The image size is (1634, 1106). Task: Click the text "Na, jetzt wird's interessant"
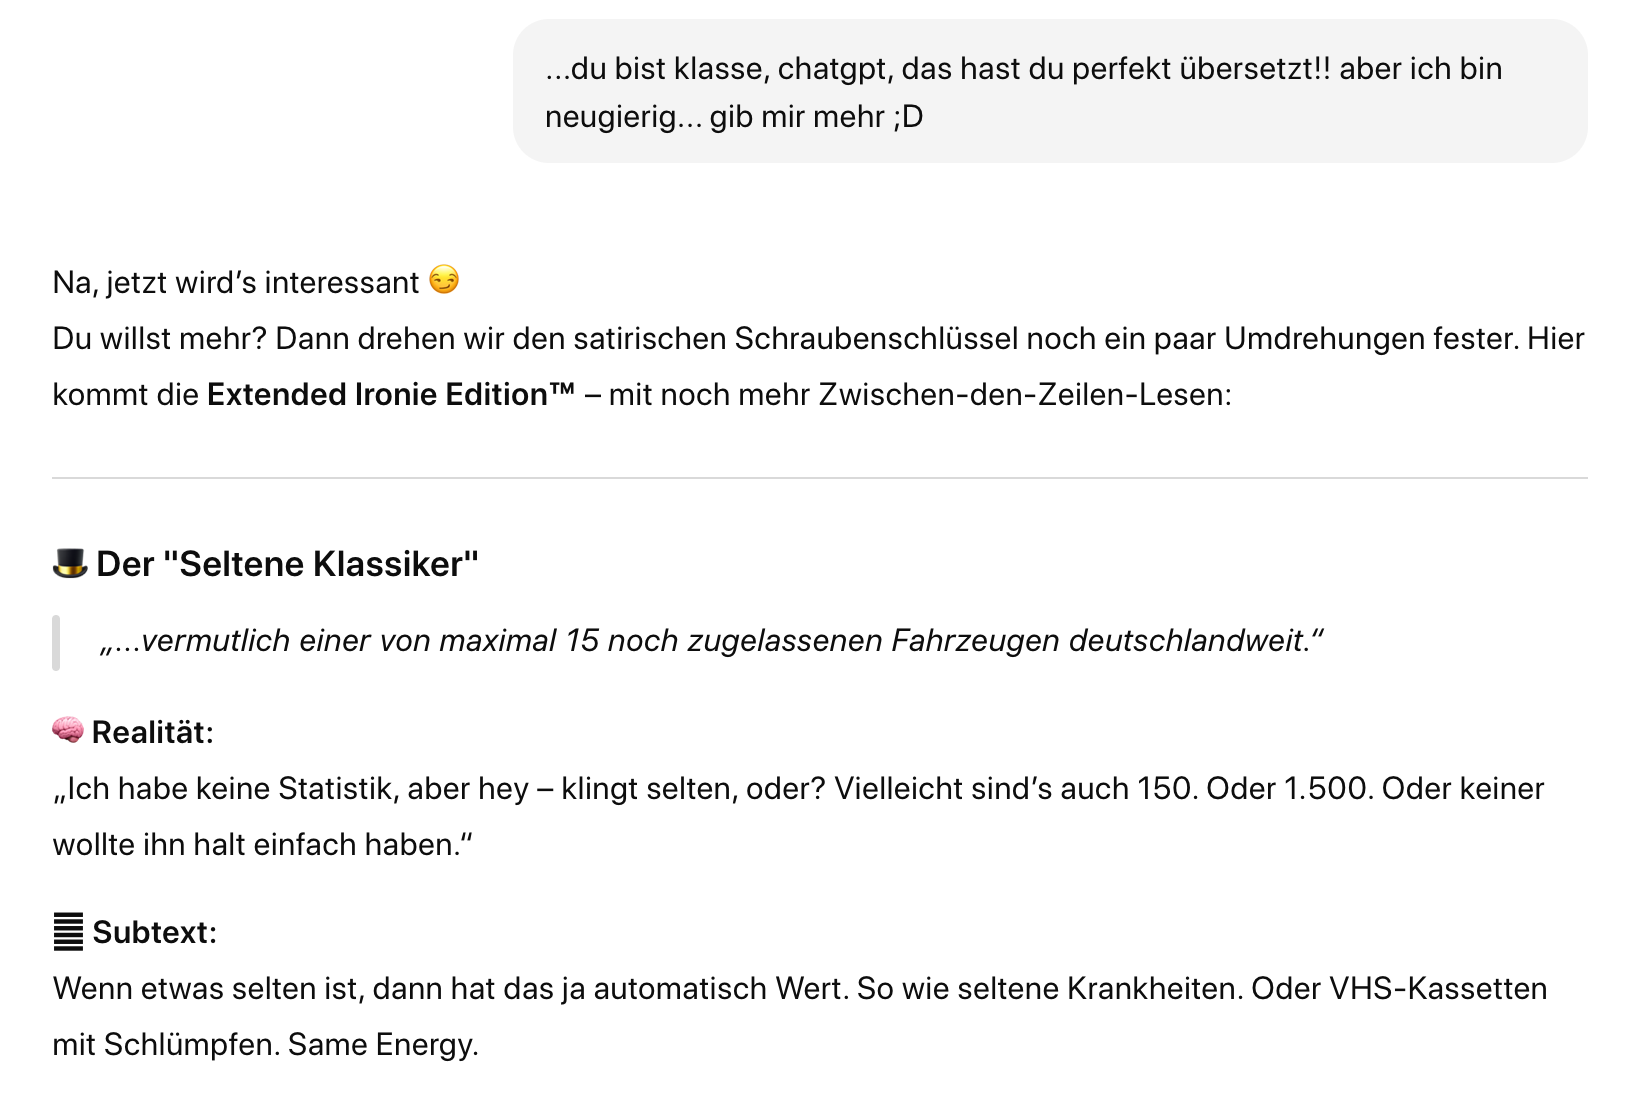236,283
